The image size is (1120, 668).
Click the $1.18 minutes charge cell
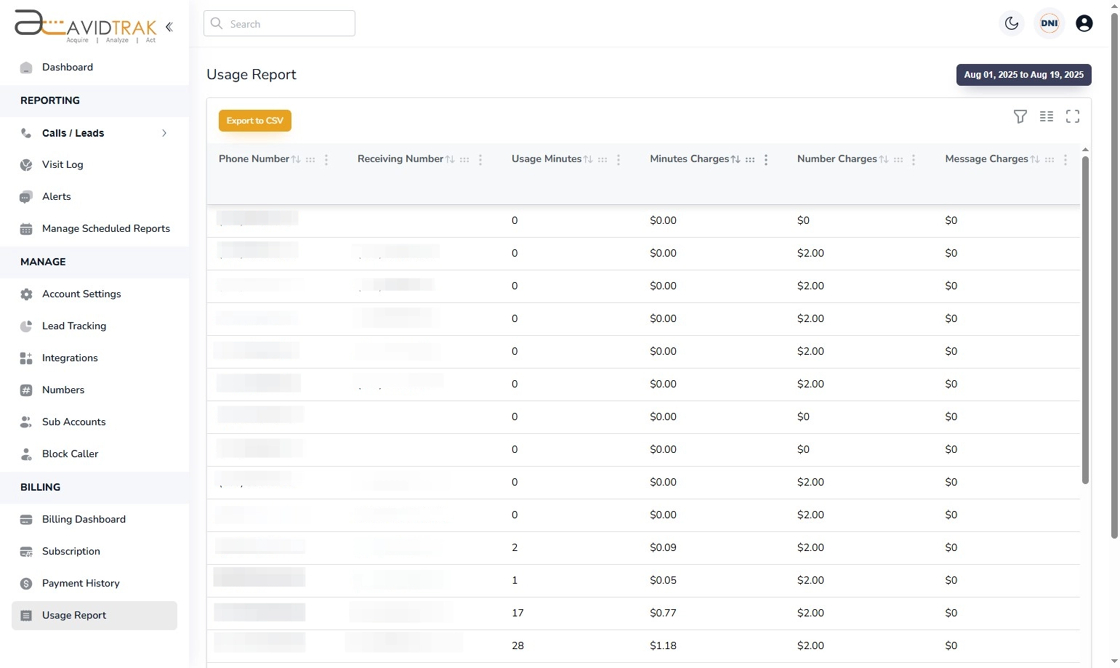663,646
